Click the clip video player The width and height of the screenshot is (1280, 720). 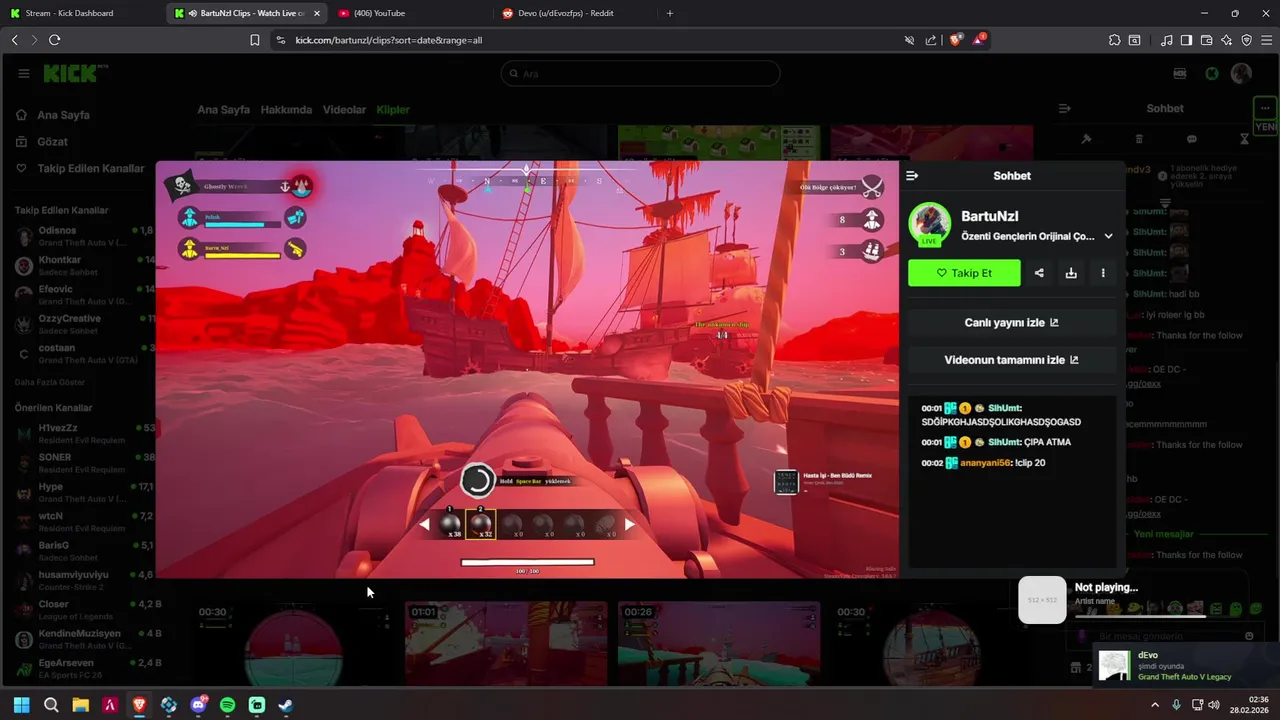(x=527, y=370)
